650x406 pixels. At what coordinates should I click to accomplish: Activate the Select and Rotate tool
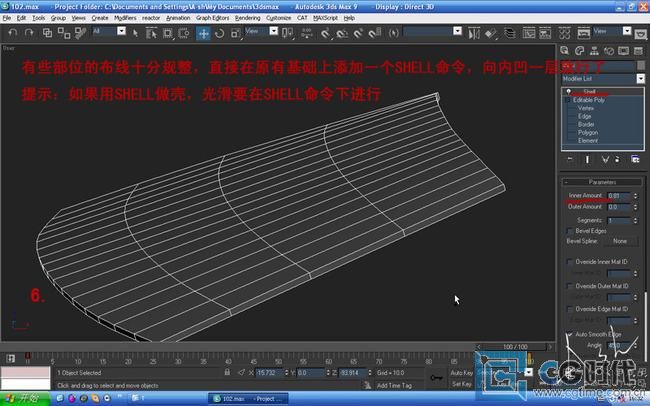220,33
